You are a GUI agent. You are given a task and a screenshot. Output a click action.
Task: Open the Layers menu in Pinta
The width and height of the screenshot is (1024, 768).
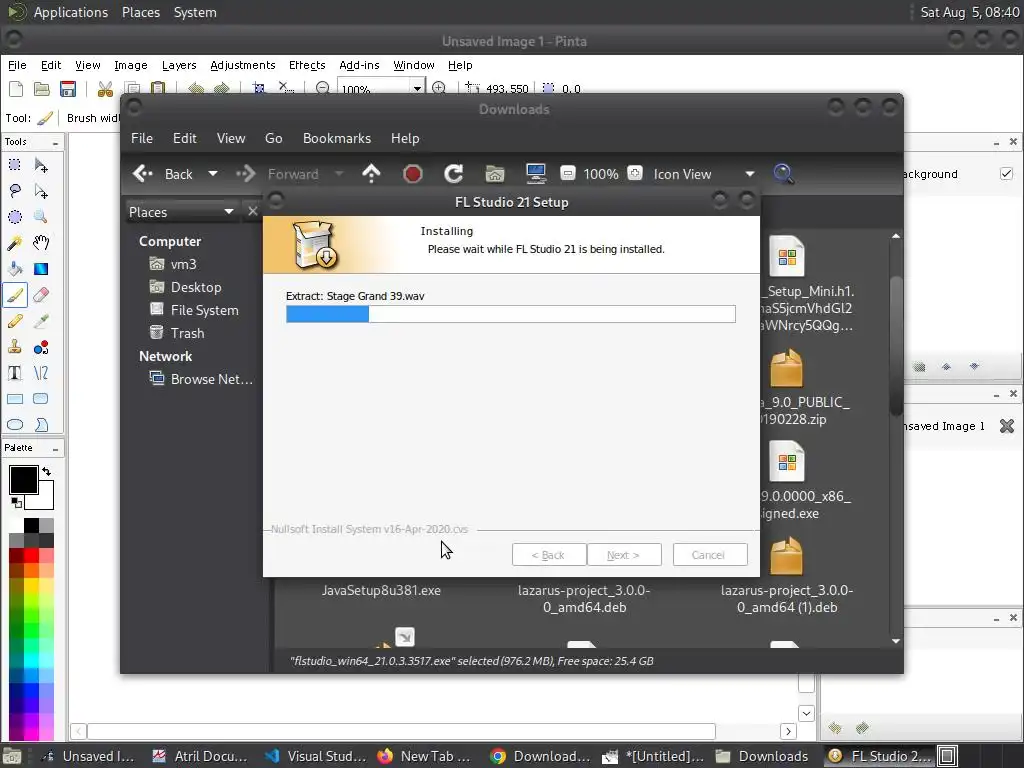click(179, 65)
